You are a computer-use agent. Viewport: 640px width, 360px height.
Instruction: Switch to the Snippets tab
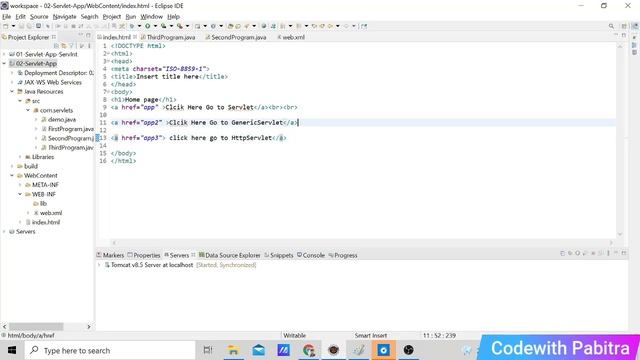click(282, 256)
